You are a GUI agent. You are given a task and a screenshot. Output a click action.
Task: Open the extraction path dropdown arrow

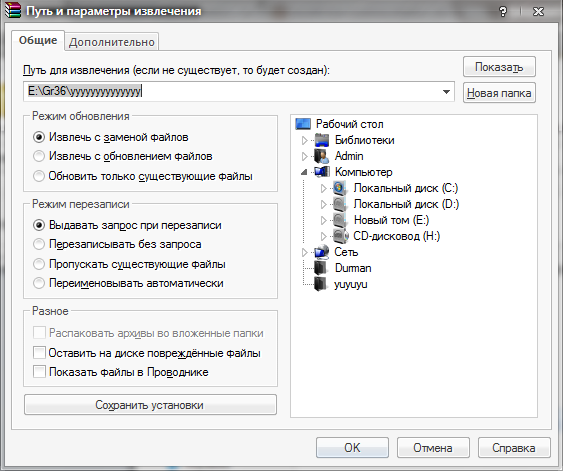tap(446, 92)
